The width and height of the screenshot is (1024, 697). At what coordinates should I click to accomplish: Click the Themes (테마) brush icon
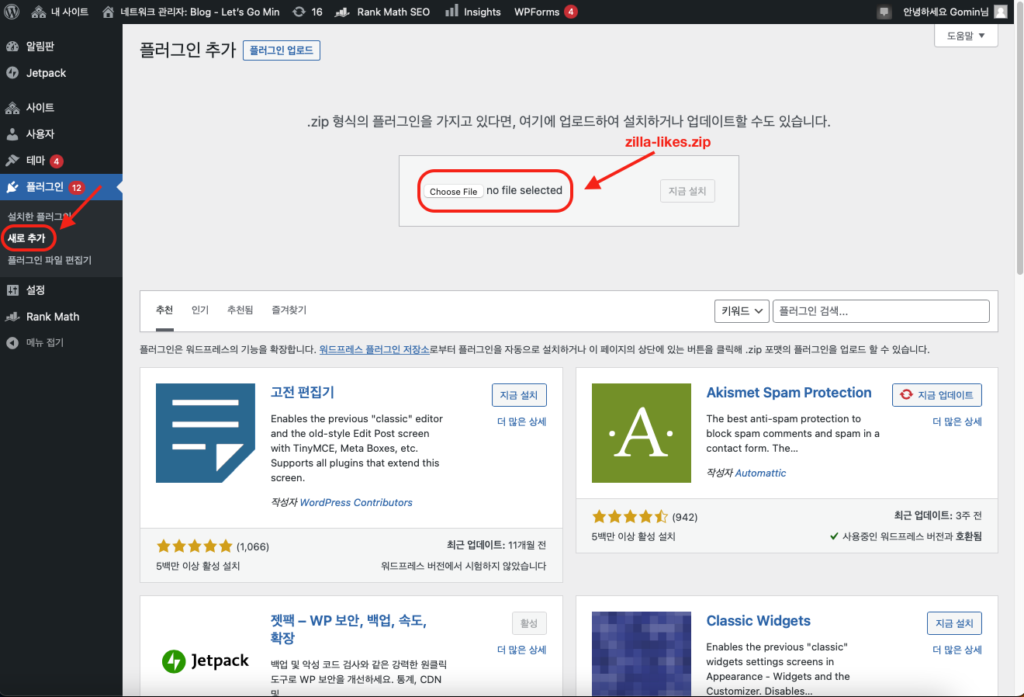point(12,161)
